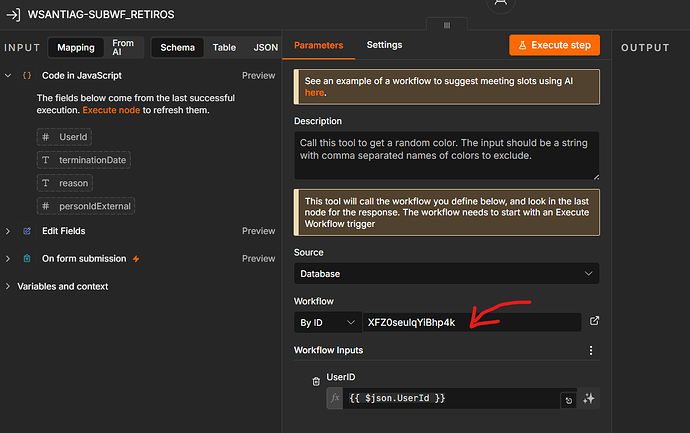This screenshot has height=433, width=690.
Task: Click the Execute step button
Action: (554, 45)
